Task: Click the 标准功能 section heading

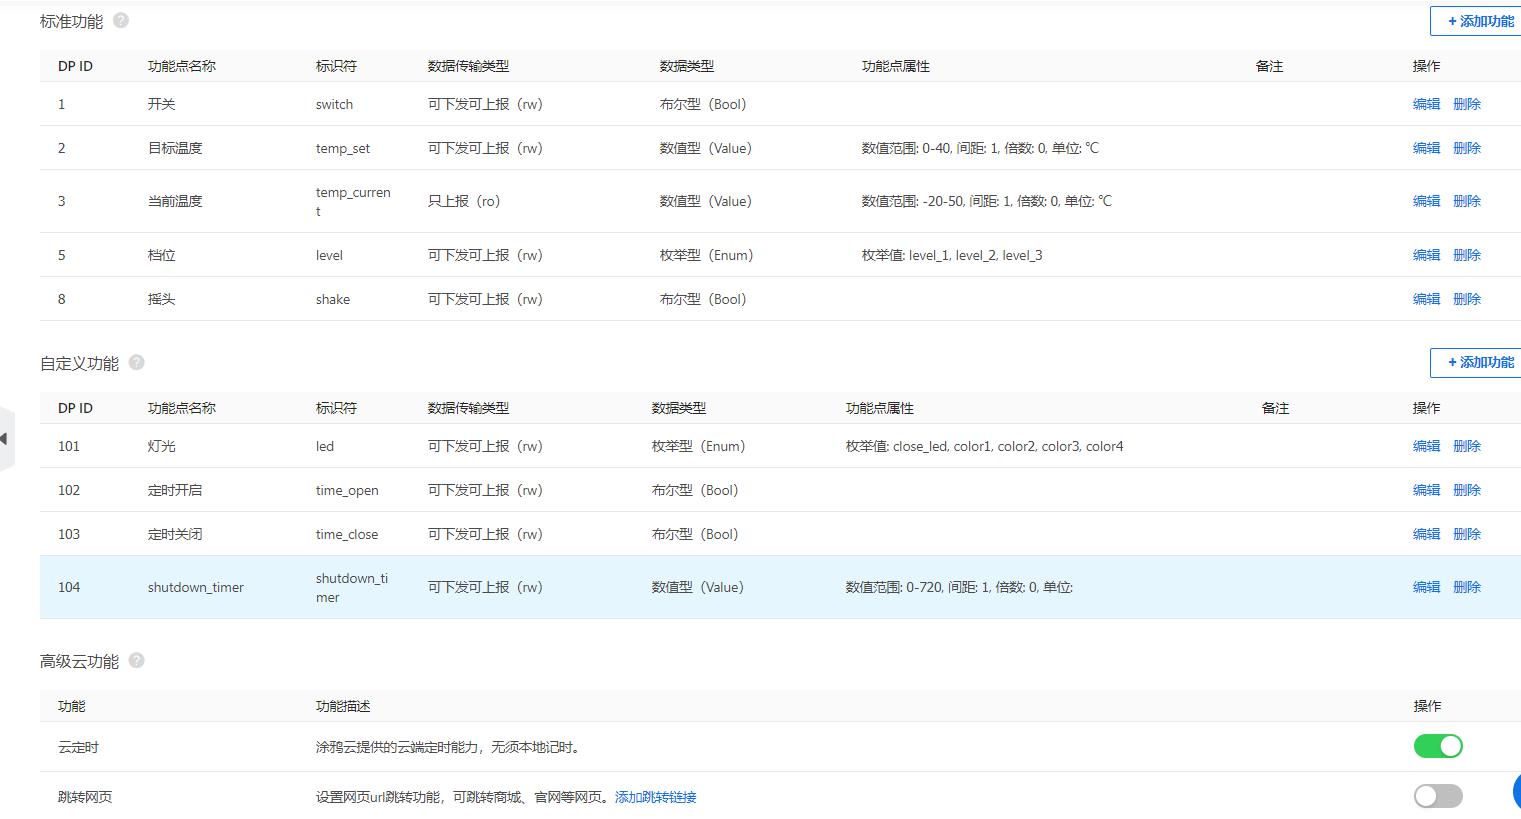Action: point(71,21)
